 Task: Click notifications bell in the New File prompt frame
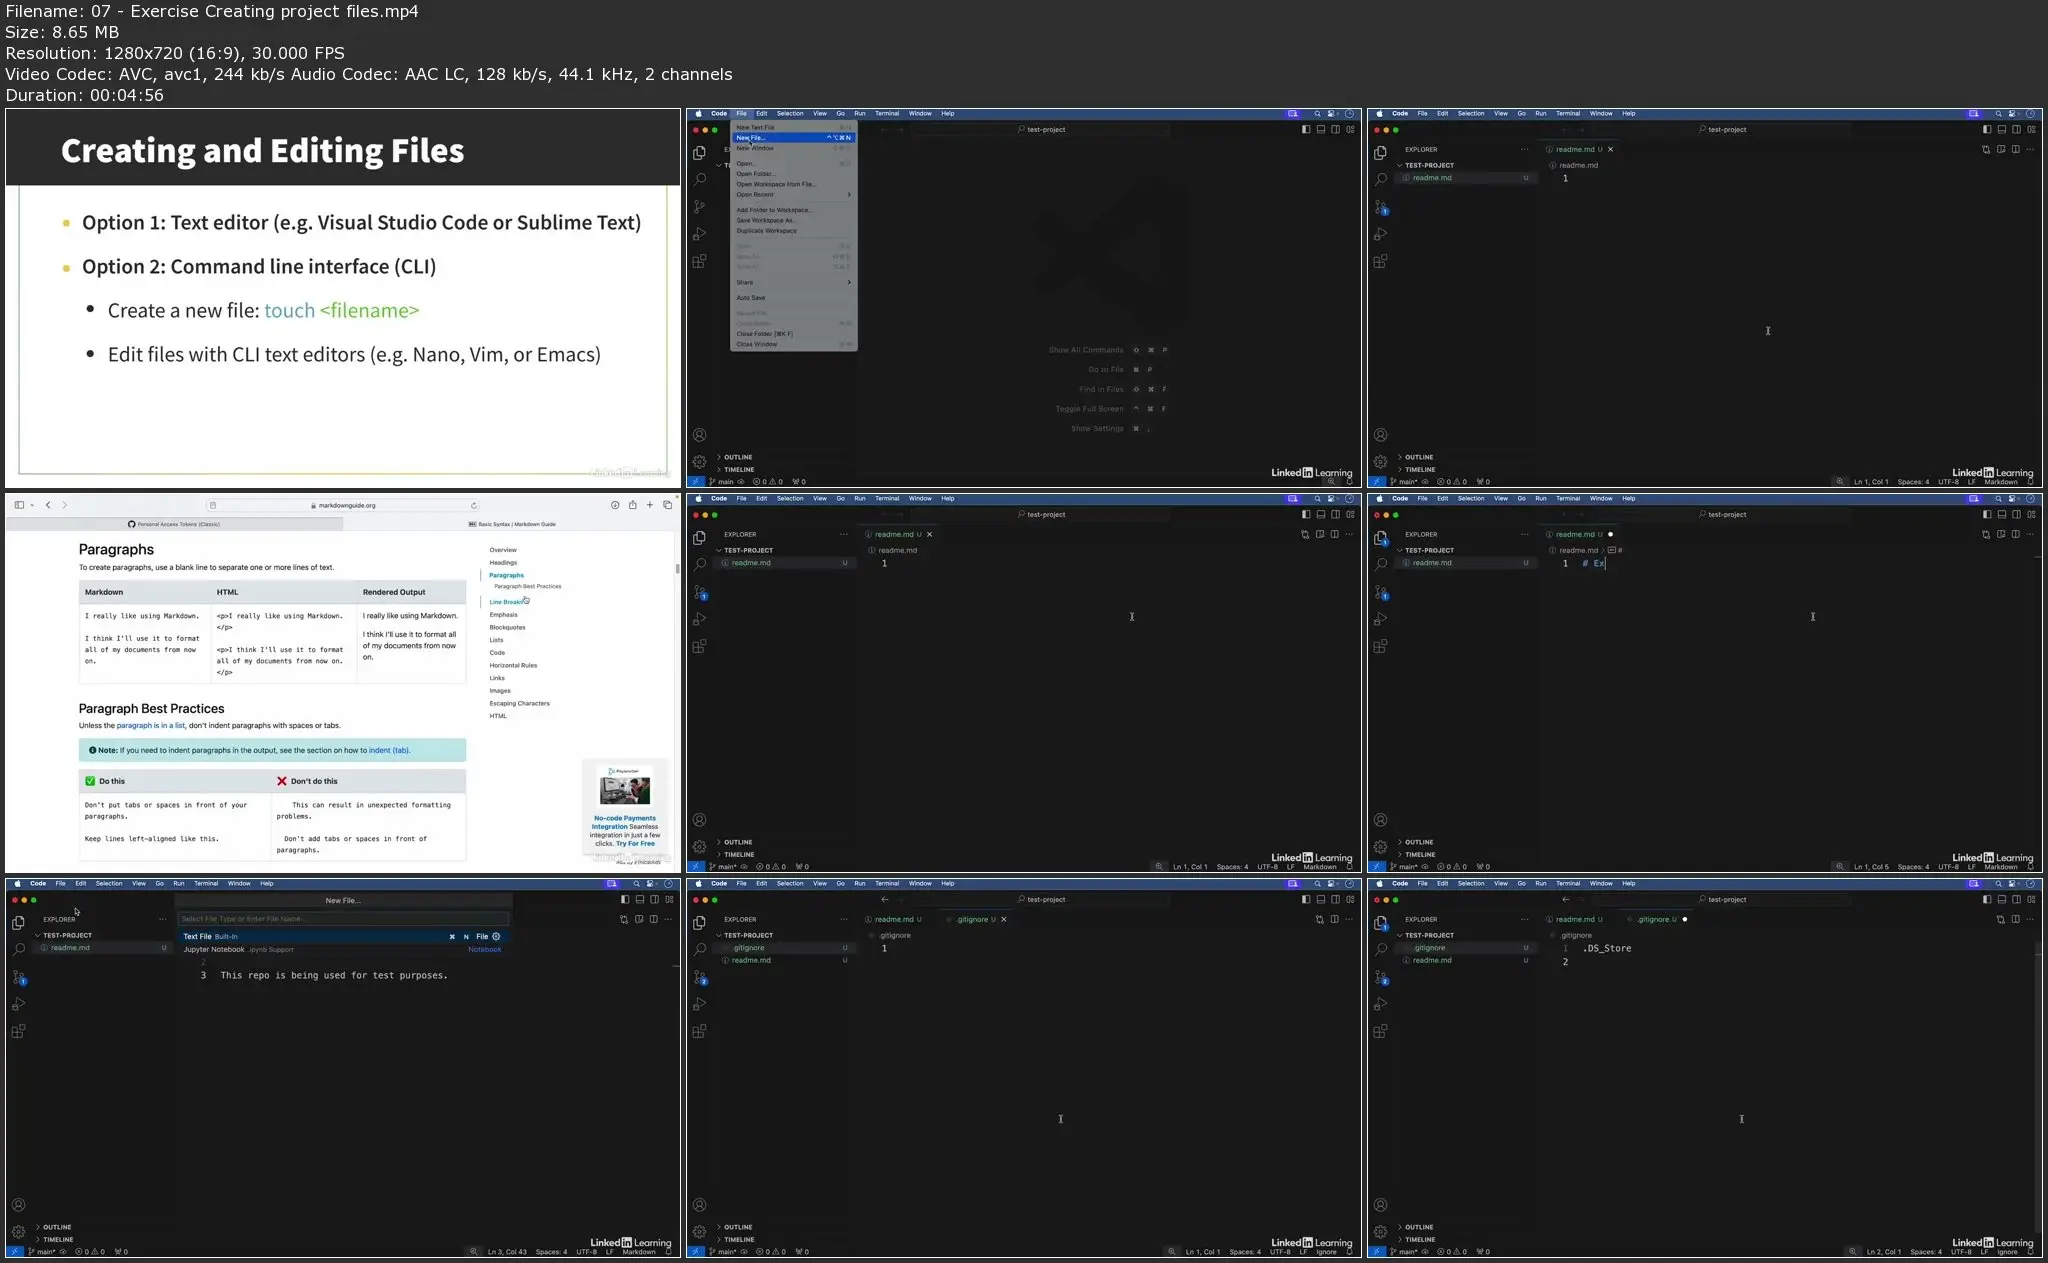[x=669, y=1251]
